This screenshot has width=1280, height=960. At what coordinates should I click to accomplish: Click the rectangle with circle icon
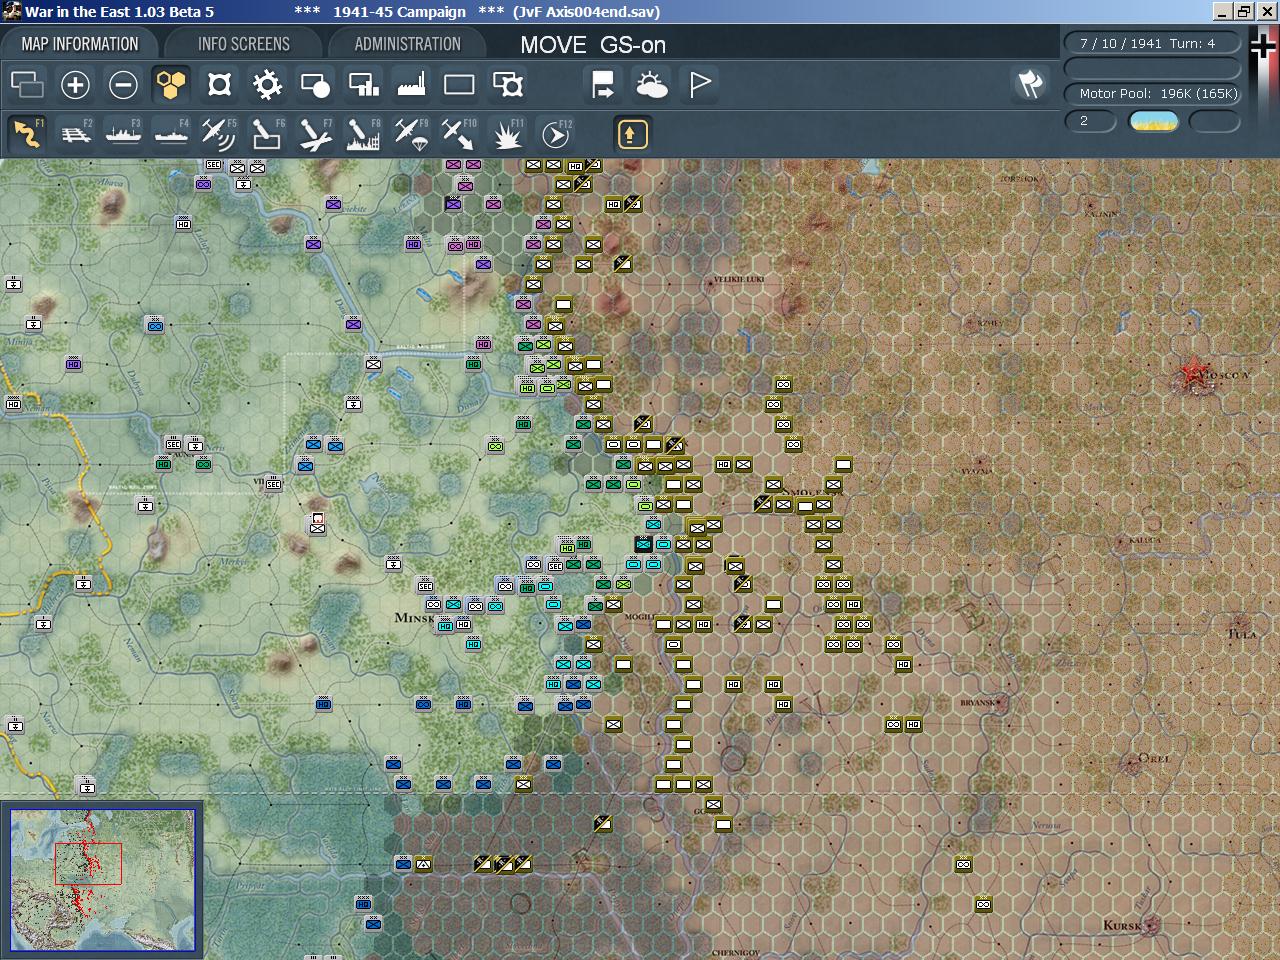[x=315, y=85]
